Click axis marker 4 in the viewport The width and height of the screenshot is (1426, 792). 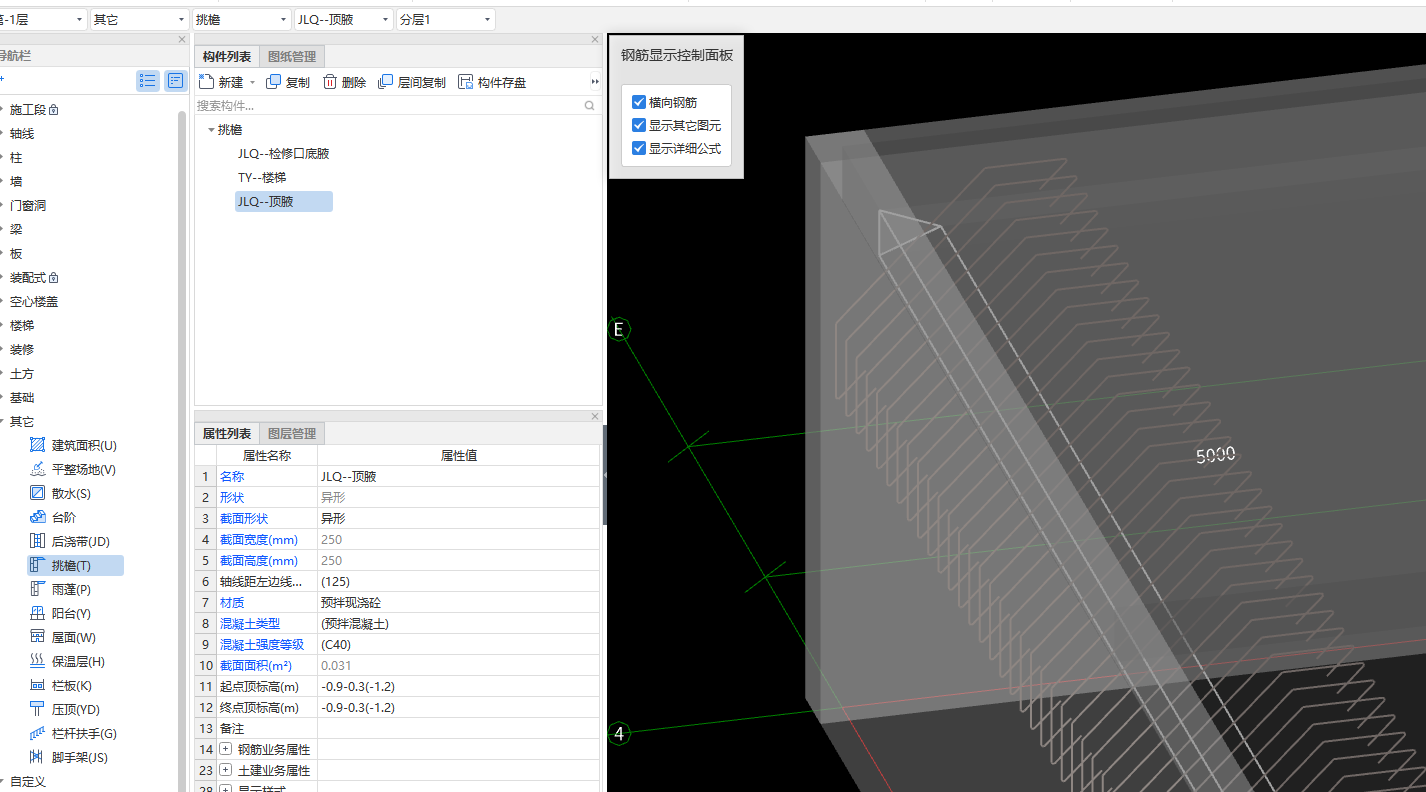[x=619, y=734]
